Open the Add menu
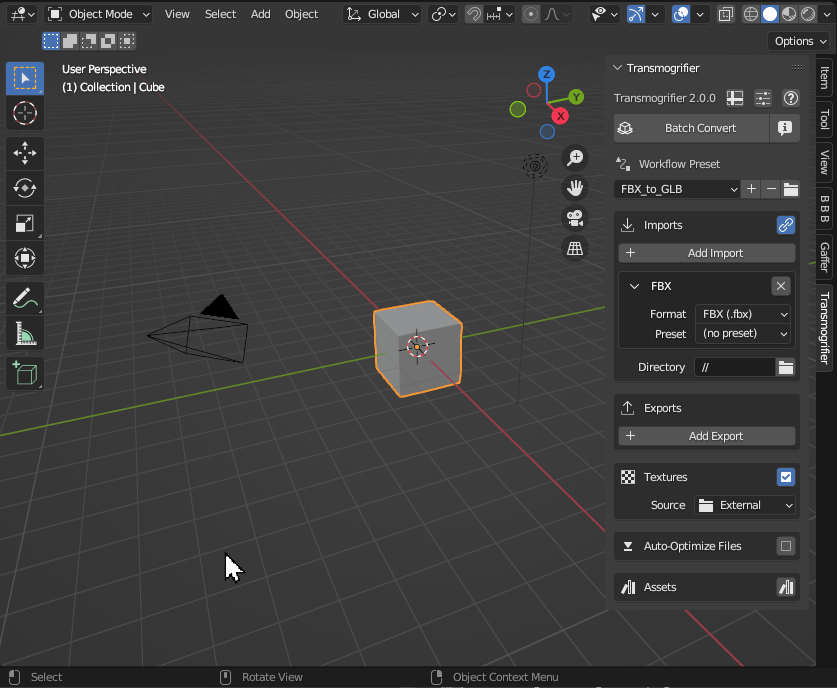The width and height of the screenshot is (837, 688). 260,14
